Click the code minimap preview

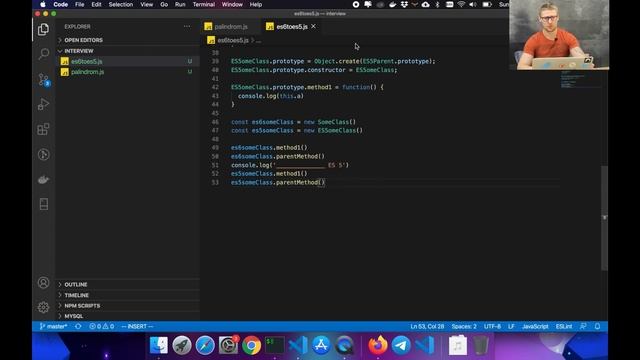tap(580, 80)
